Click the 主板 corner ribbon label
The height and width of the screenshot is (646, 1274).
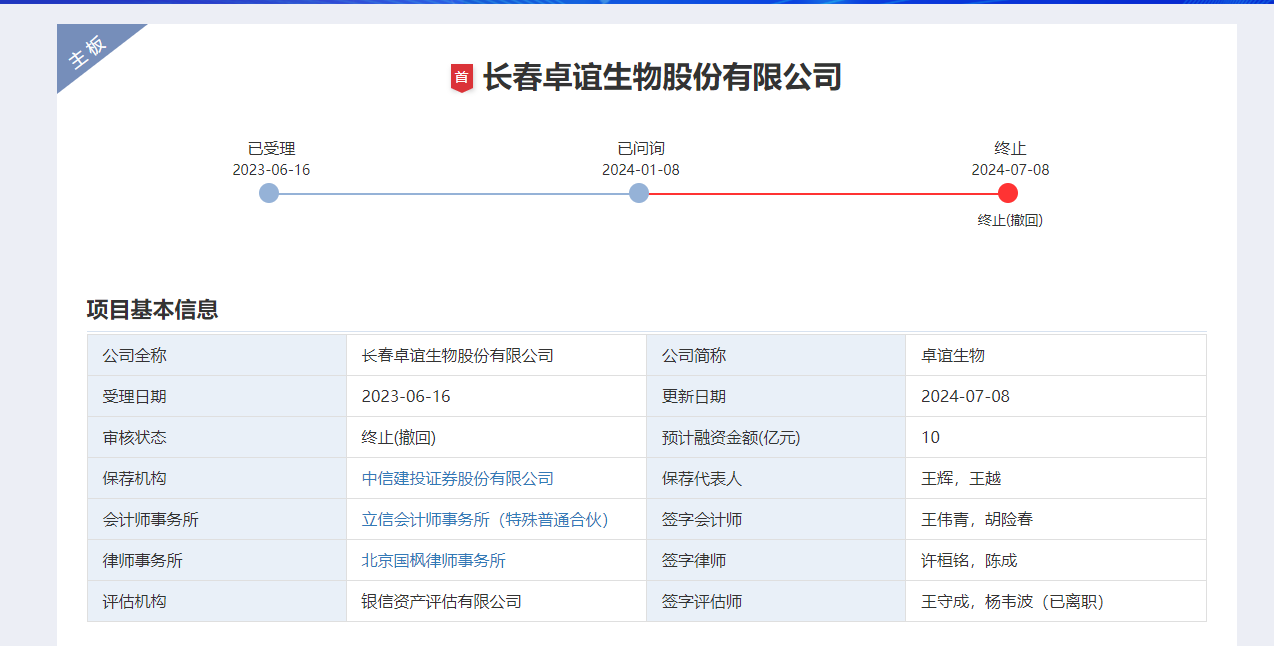[x=87, y=52]
